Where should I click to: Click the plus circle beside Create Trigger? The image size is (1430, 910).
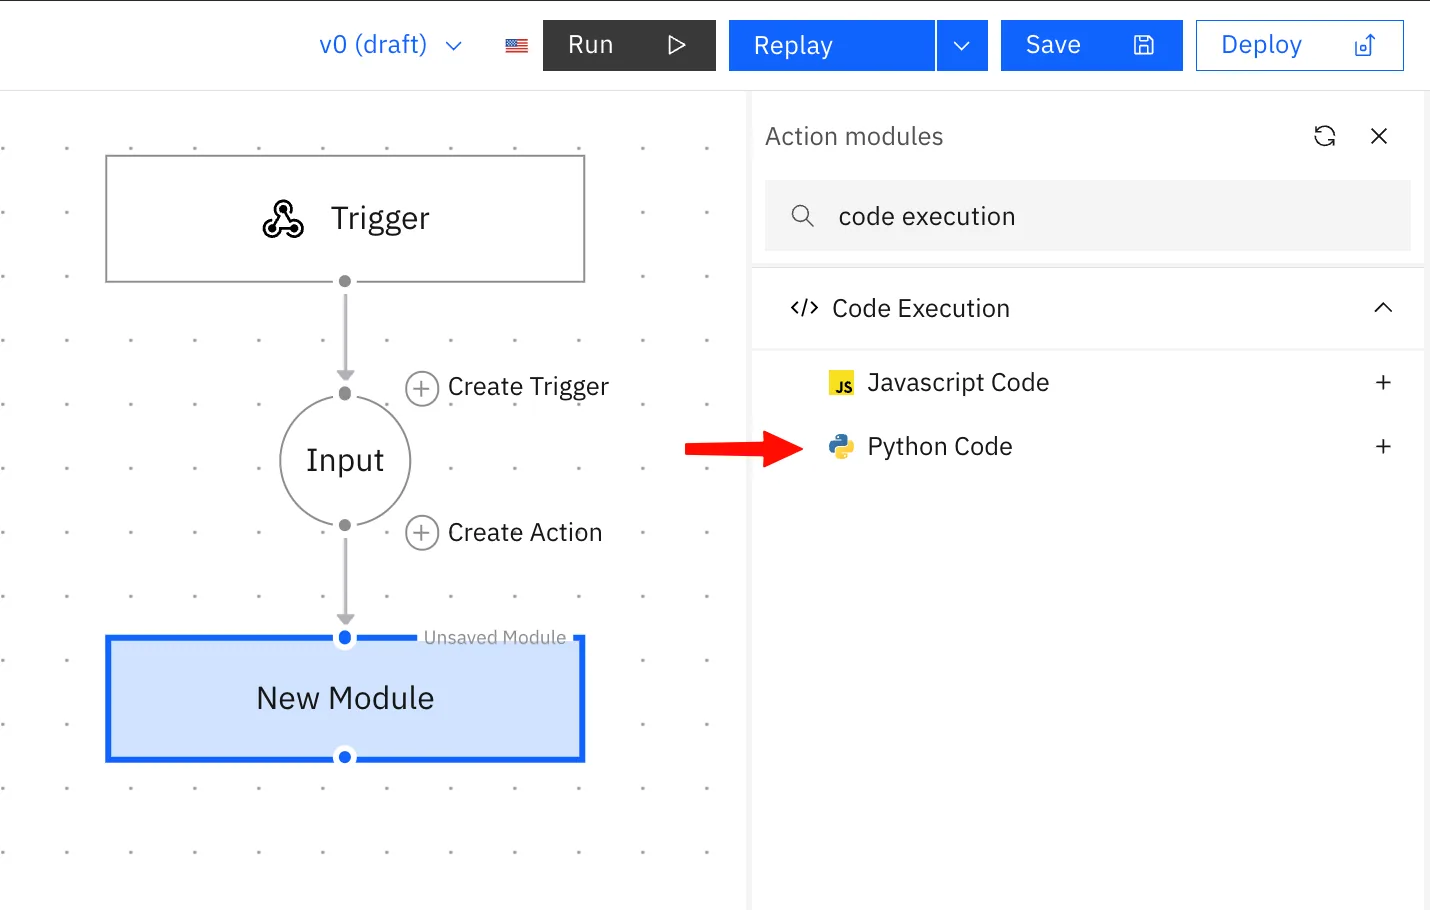click(x=422, y=388)
